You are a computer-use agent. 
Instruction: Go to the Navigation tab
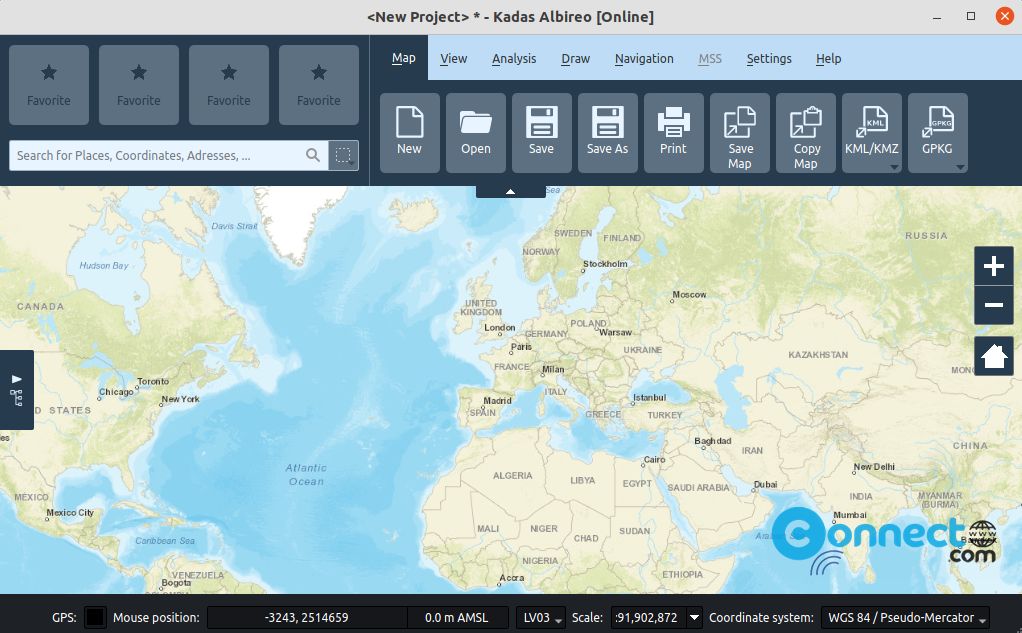pos(644,59)
